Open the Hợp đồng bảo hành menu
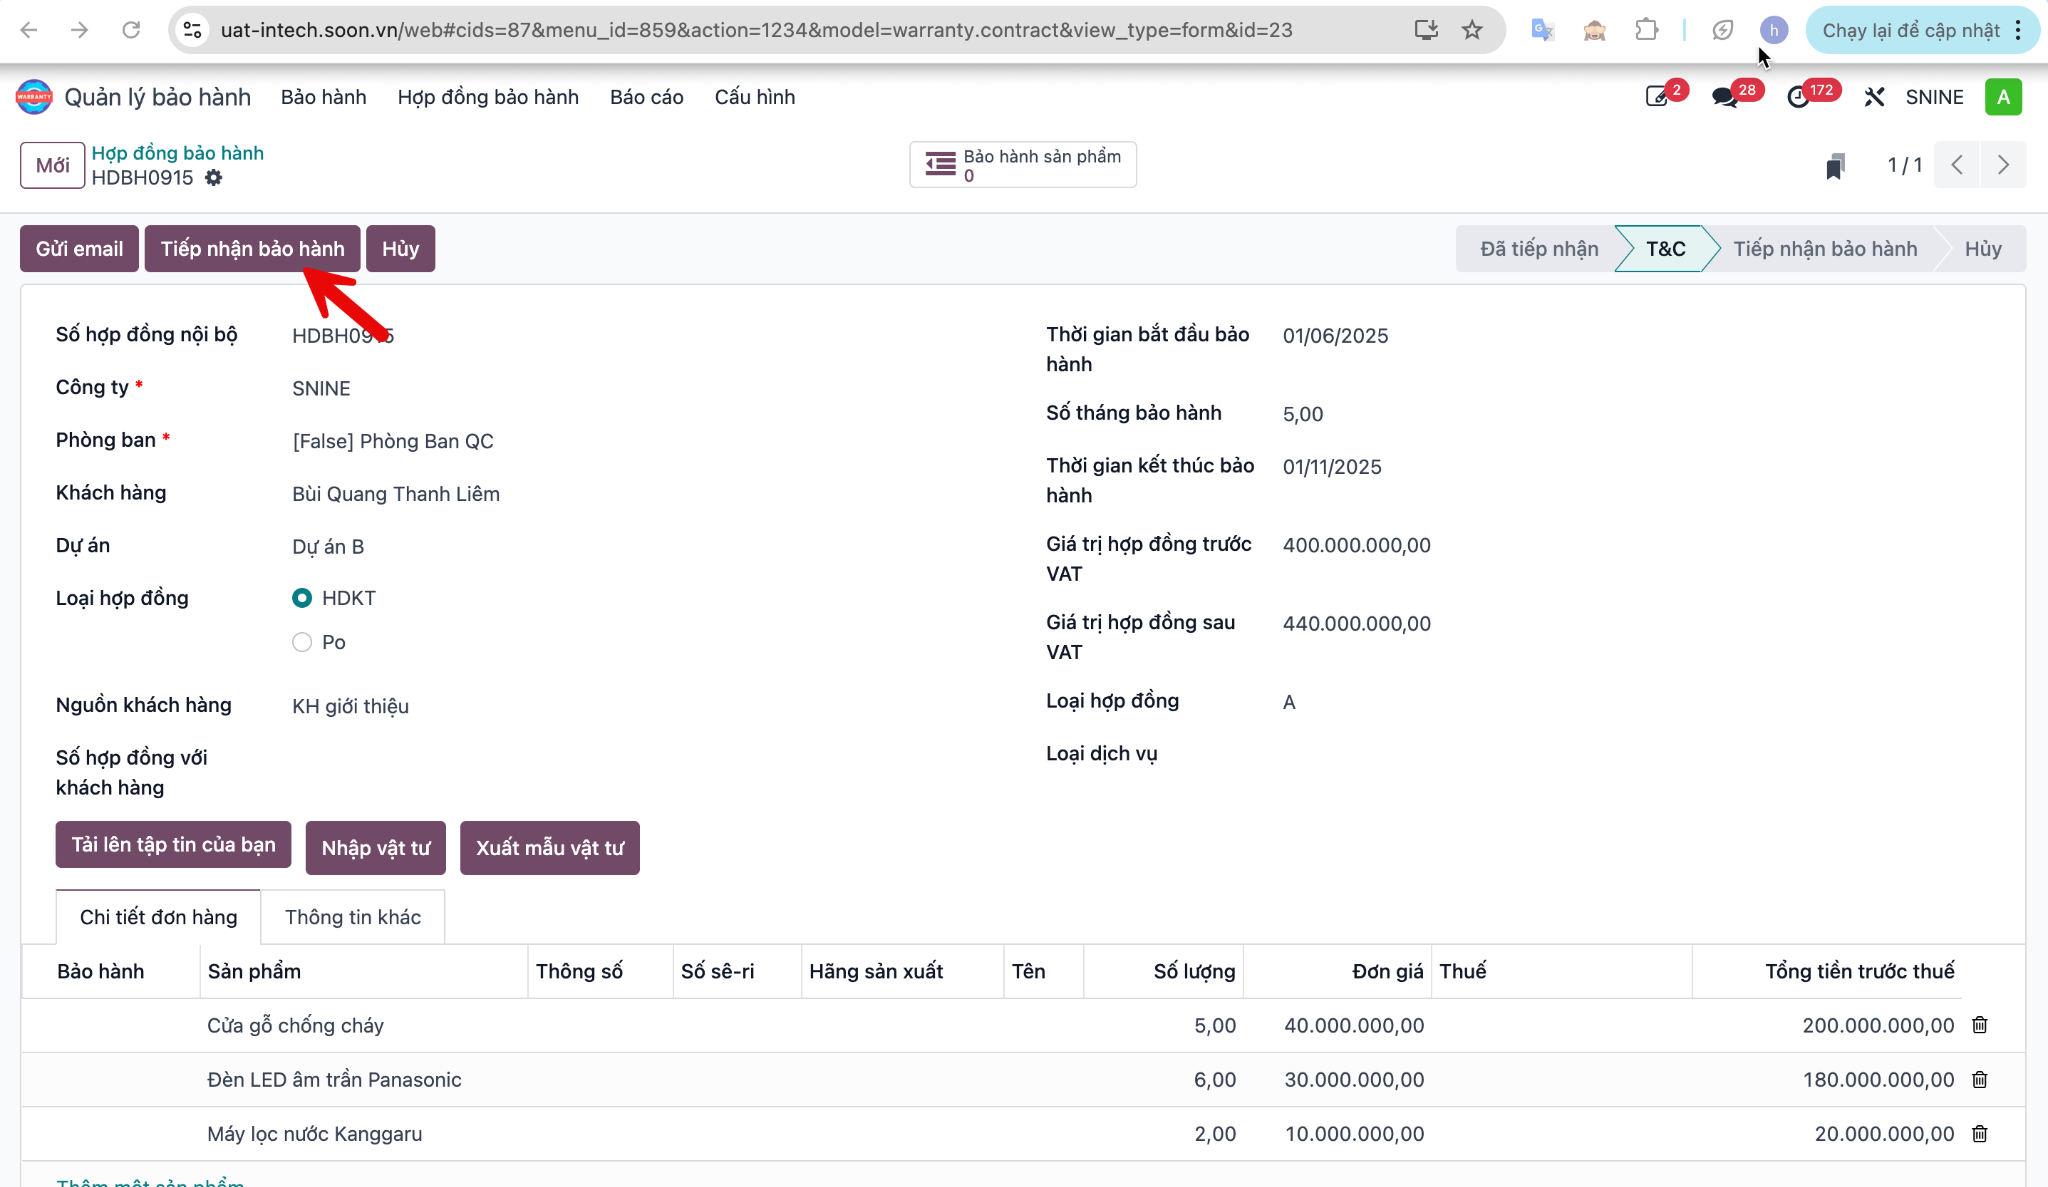This screenshot has width=2048, height=1187. tap(488, 97)
